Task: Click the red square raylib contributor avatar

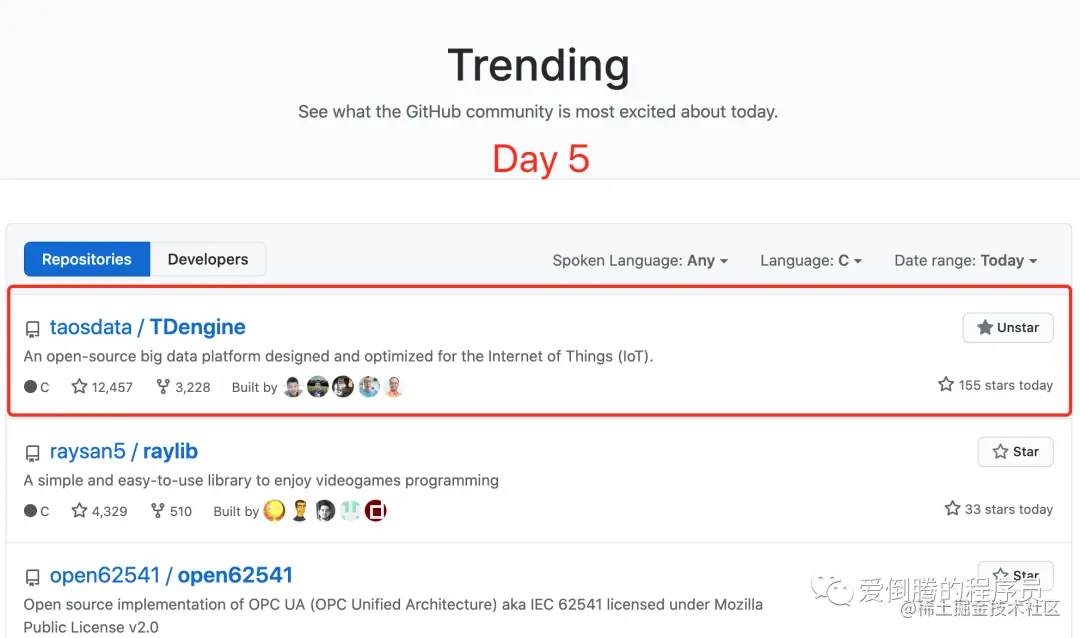Action: click(x=375, y=511)
